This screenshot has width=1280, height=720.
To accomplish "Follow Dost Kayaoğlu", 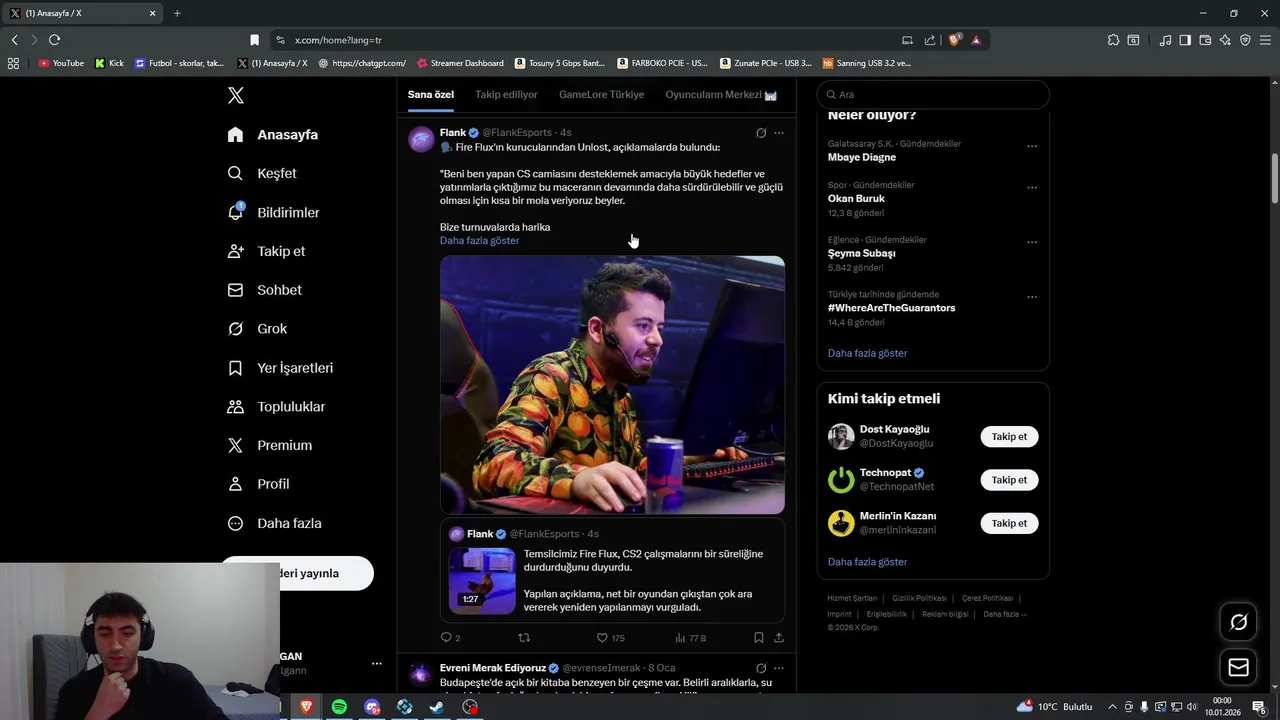I will pos(1009,437).
